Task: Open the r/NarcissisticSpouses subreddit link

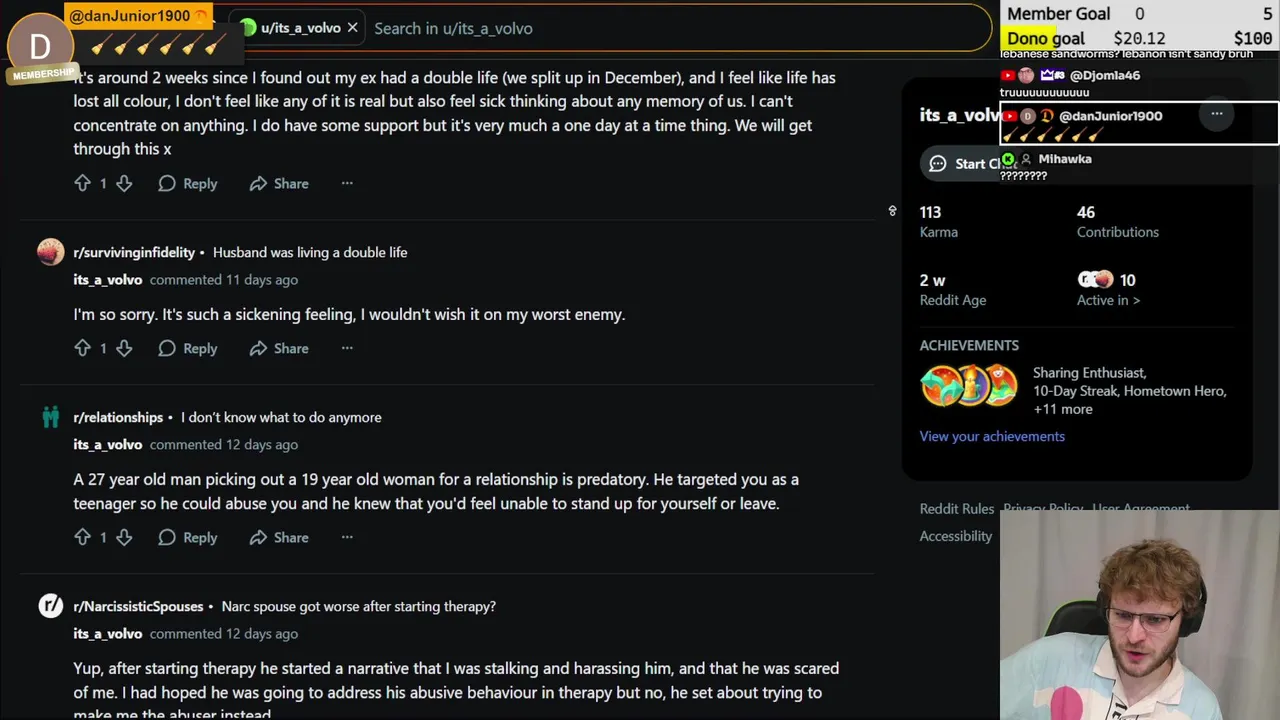Action: pos(138,606)
